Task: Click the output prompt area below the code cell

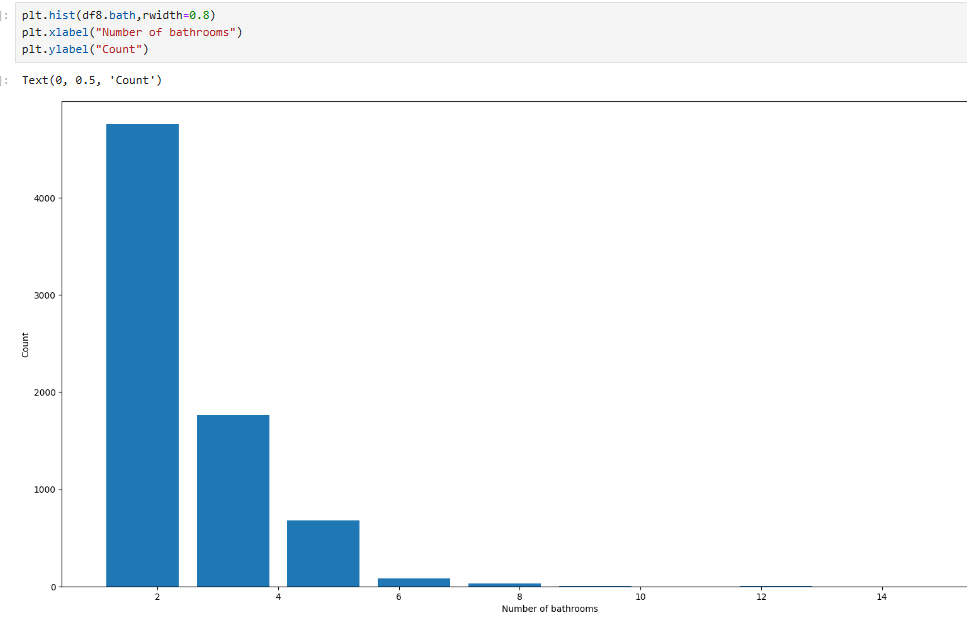Action: pos(5,80)
